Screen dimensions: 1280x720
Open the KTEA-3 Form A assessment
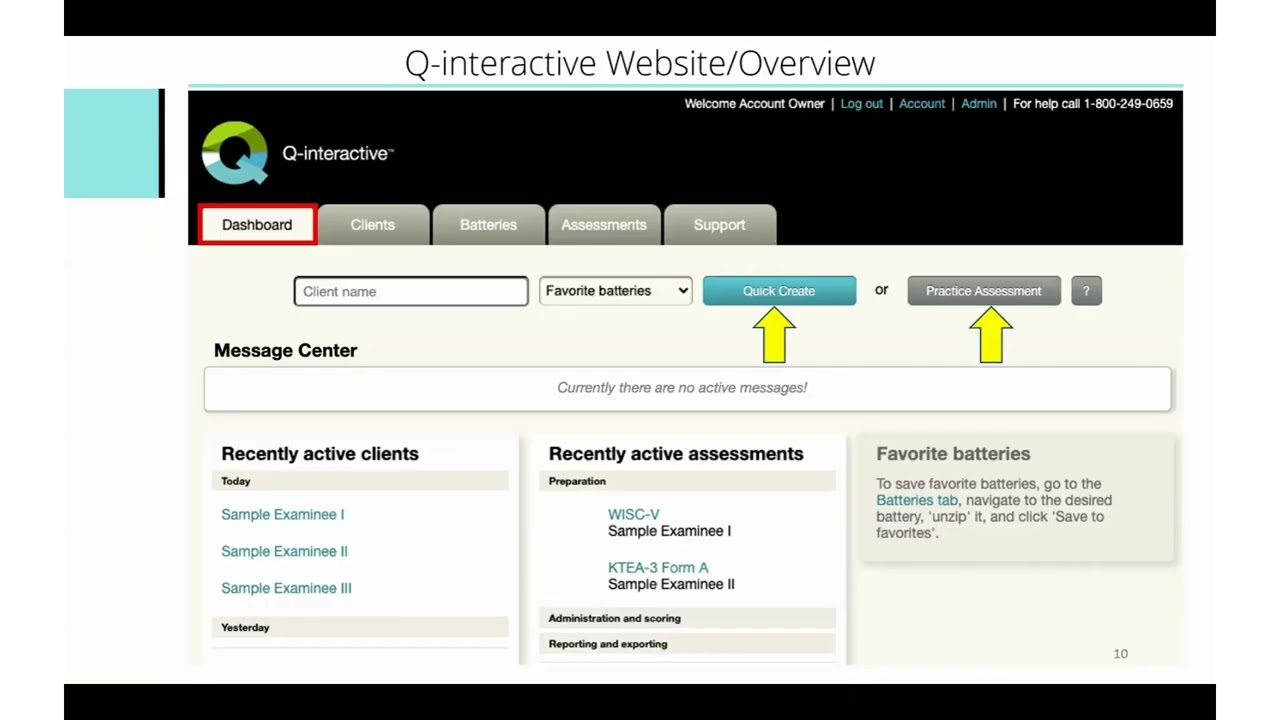point(658,567)
